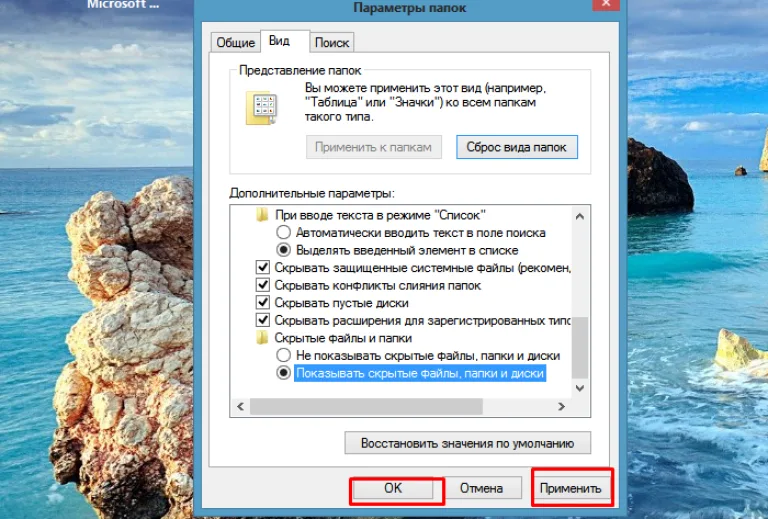Click the horizontal scroll right arrow
The width and height of the screenshot is (768, 519).
click(561, 406)
